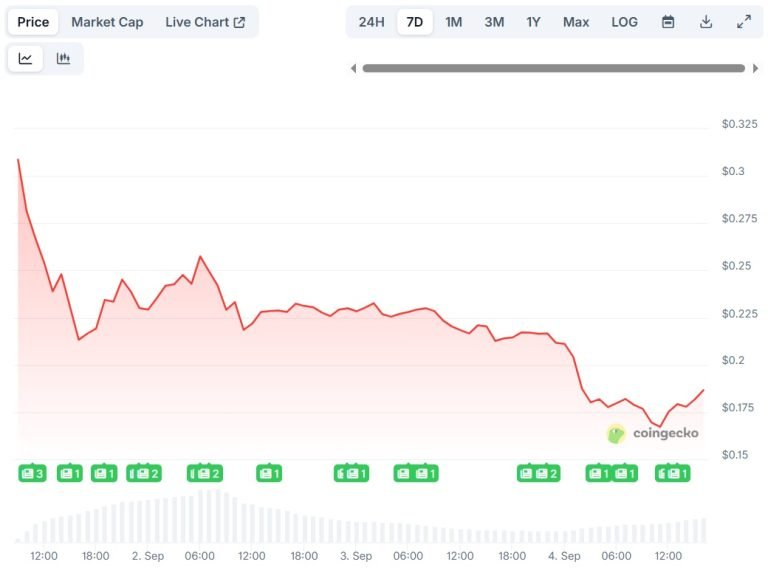Expand chart to fullscreen
Screen dimensions: 768x573
coord(743,22)
